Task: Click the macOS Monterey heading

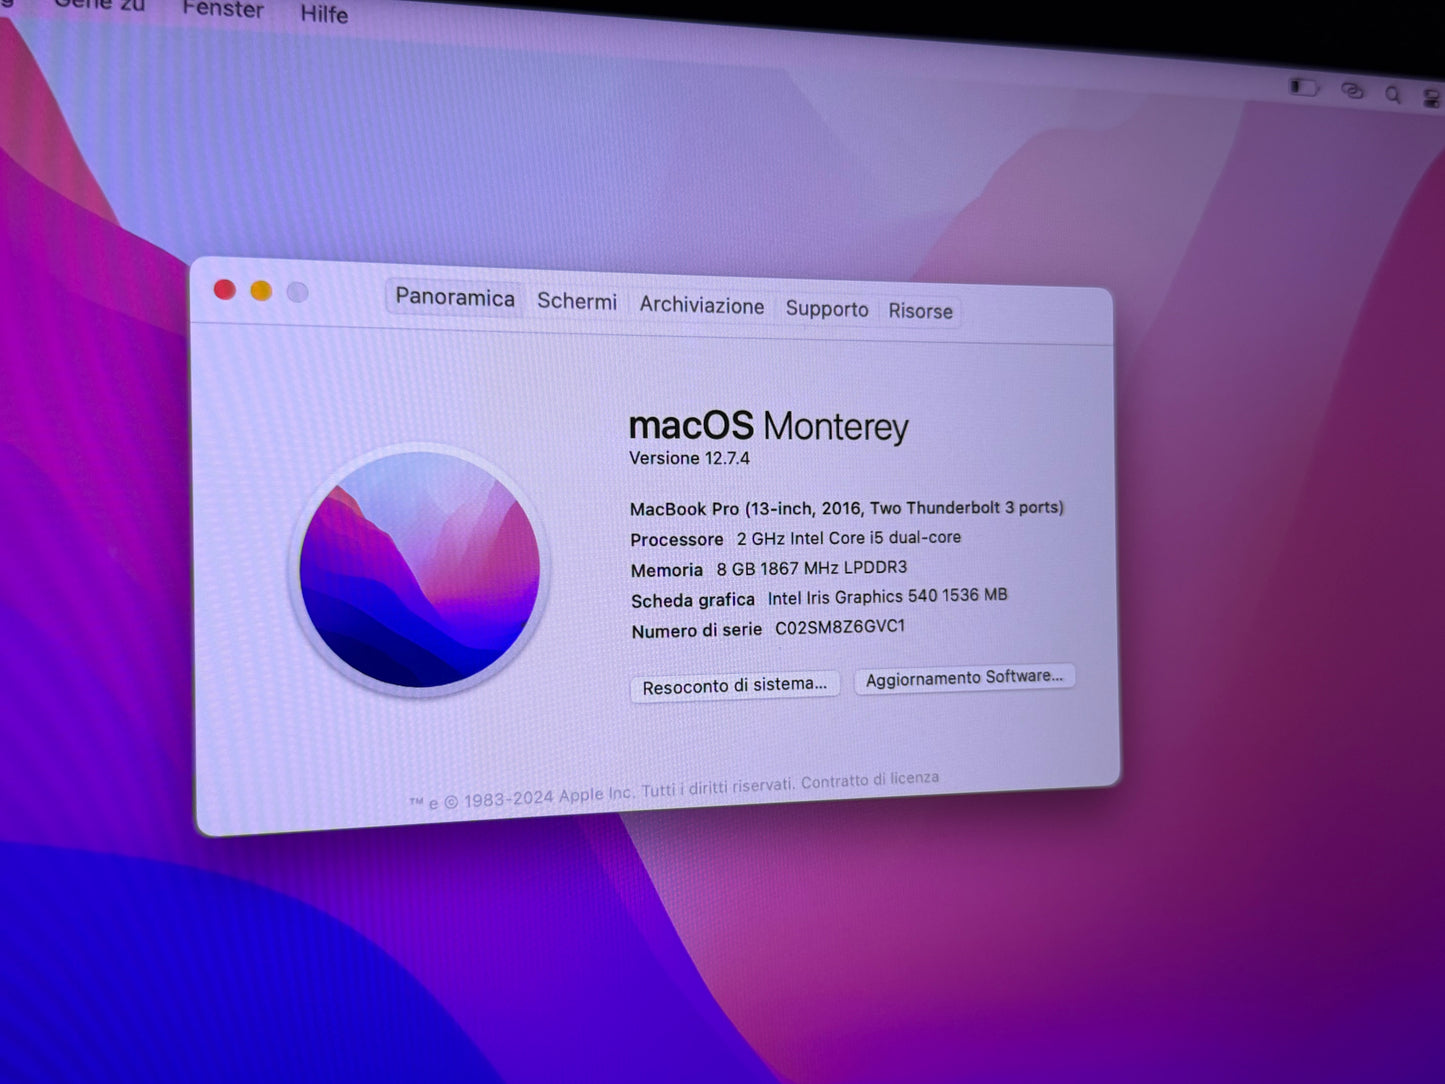Action: 769,427
